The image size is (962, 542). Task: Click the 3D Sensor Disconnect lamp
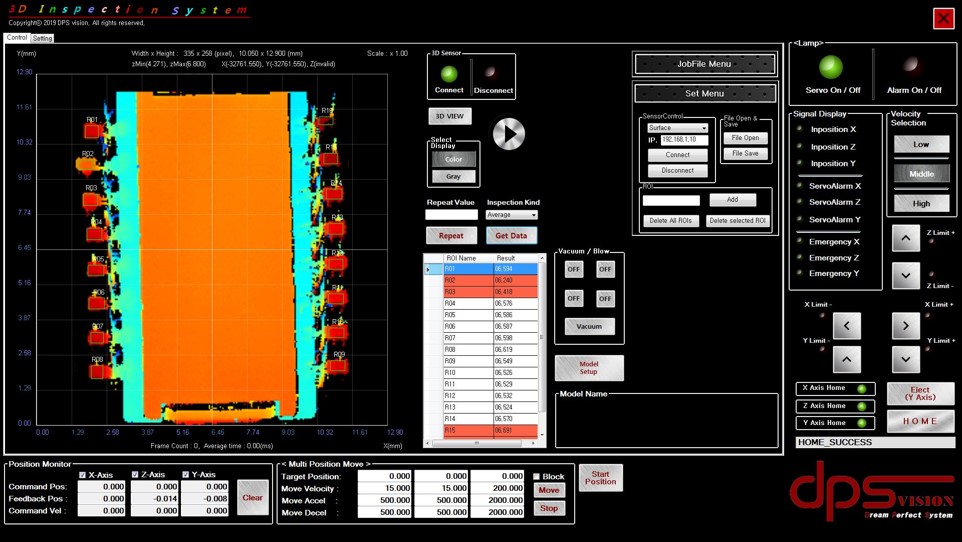click(x=491, y=73)
